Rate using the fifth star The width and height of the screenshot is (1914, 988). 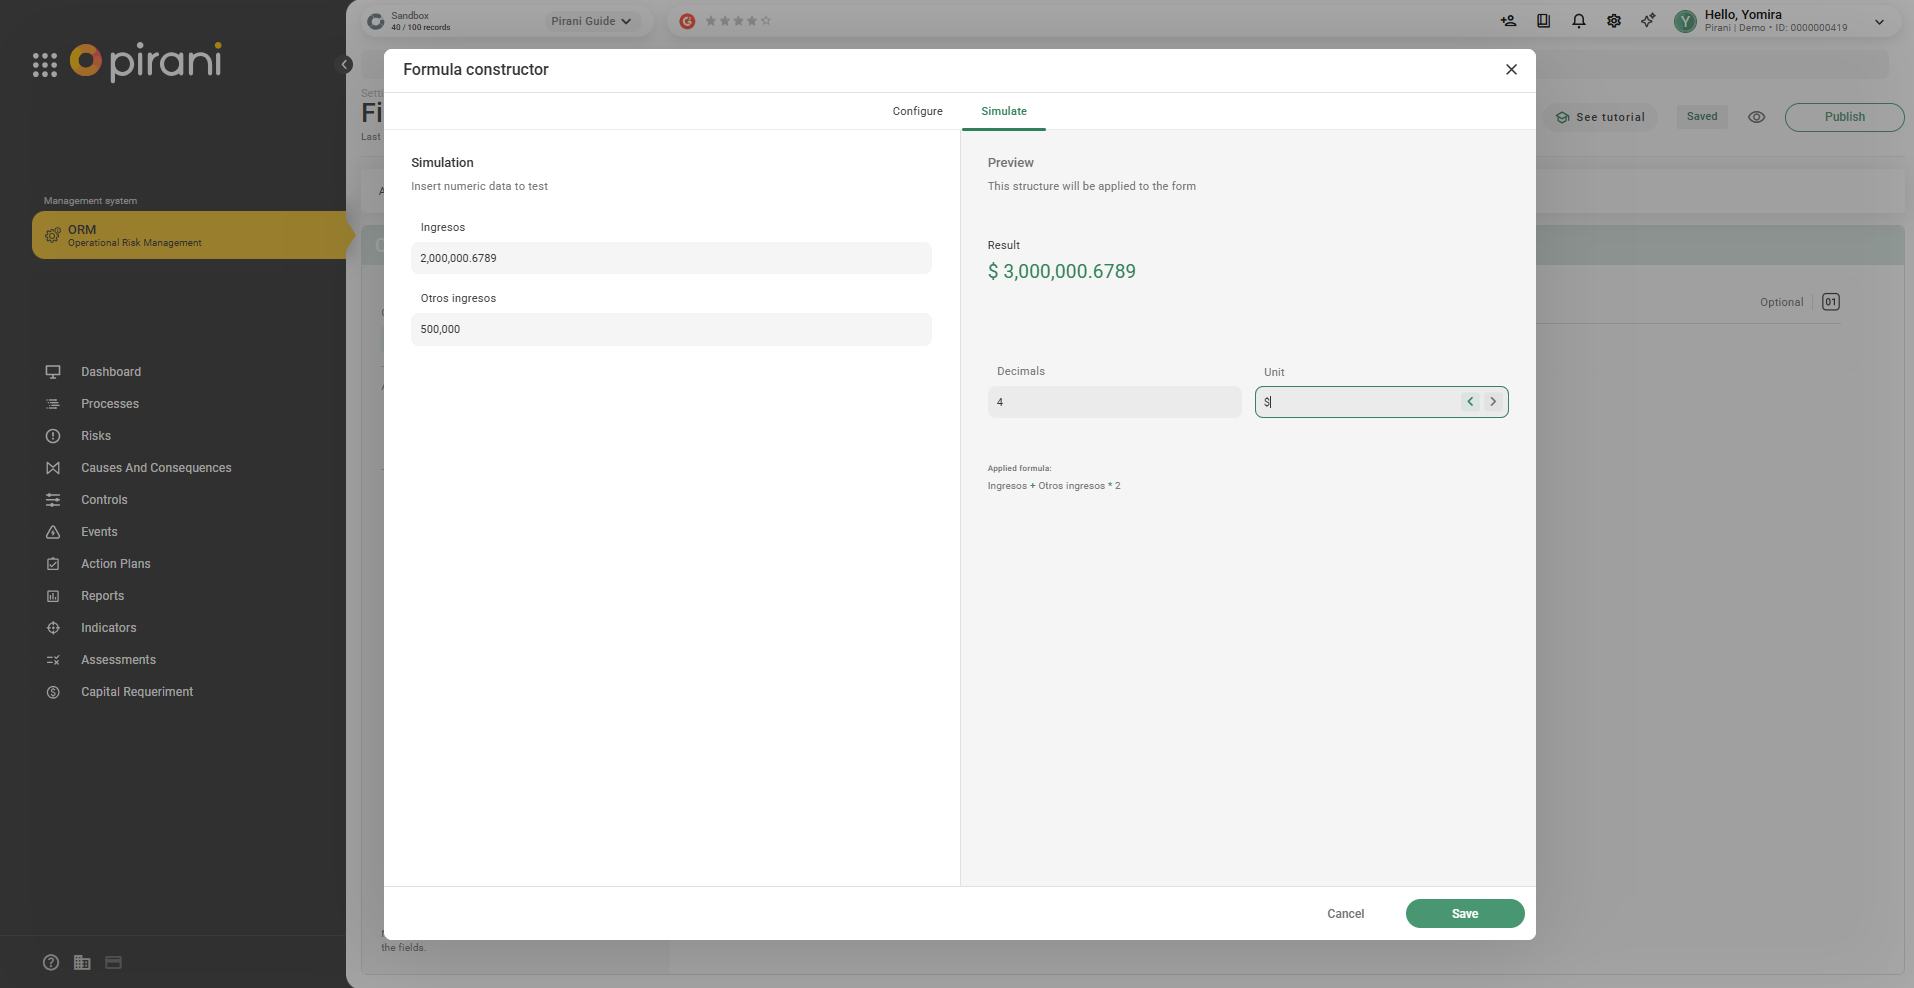[x=766, y=21]
